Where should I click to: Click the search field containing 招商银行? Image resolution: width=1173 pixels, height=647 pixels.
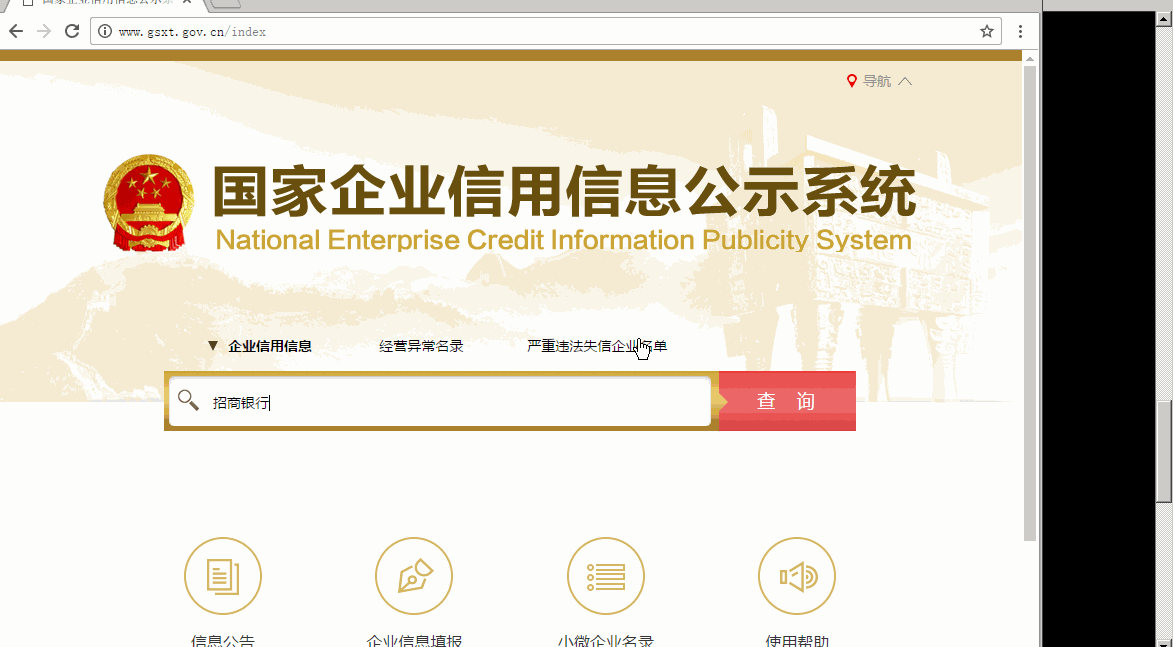tap(440, 402)
